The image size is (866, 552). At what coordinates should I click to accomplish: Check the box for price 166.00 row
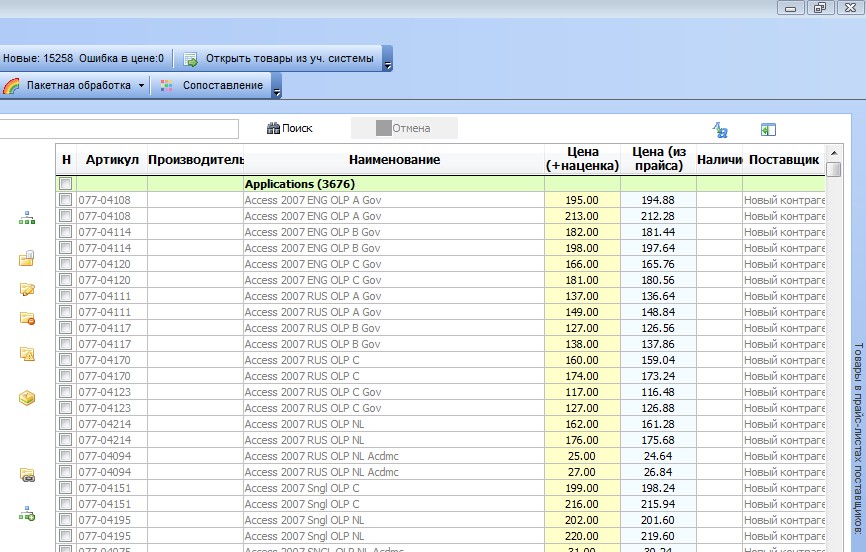[x=66, y=264]
